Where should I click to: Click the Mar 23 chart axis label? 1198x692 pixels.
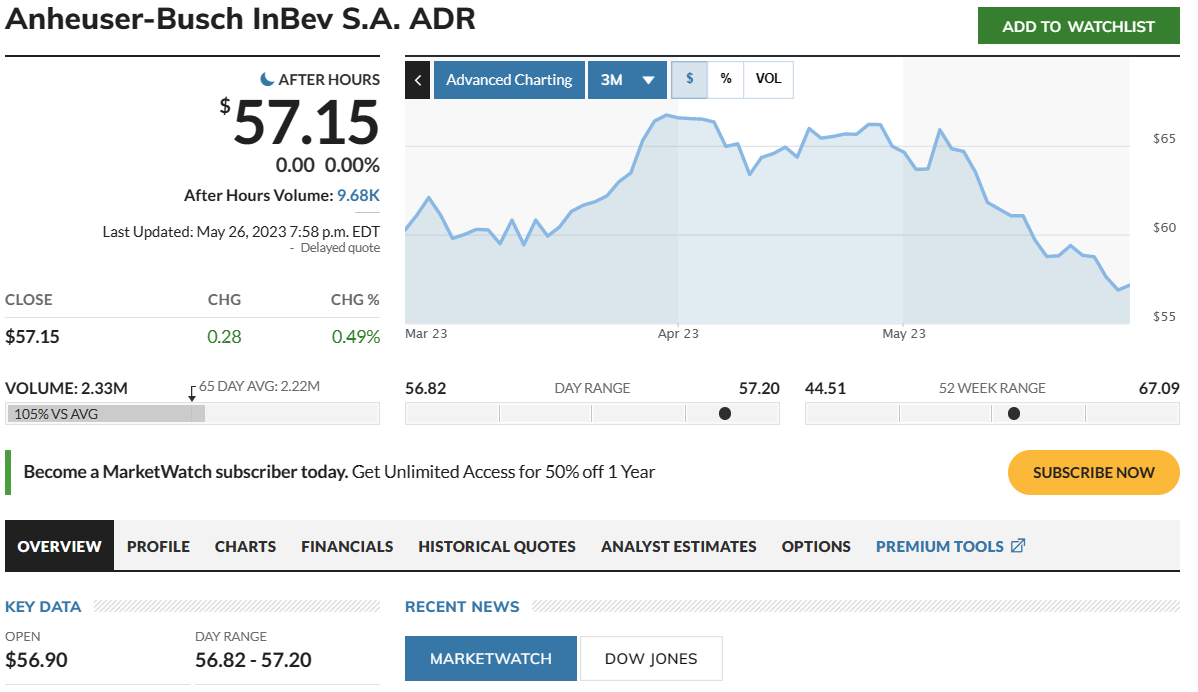click(426, 334)
